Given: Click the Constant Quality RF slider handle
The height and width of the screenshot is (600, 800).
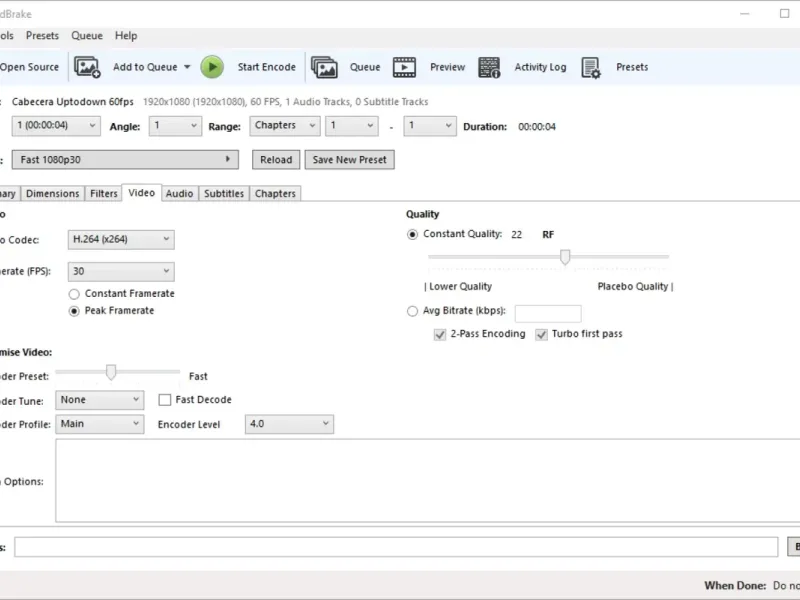Looking at the screenshot, I should point(565,257).
